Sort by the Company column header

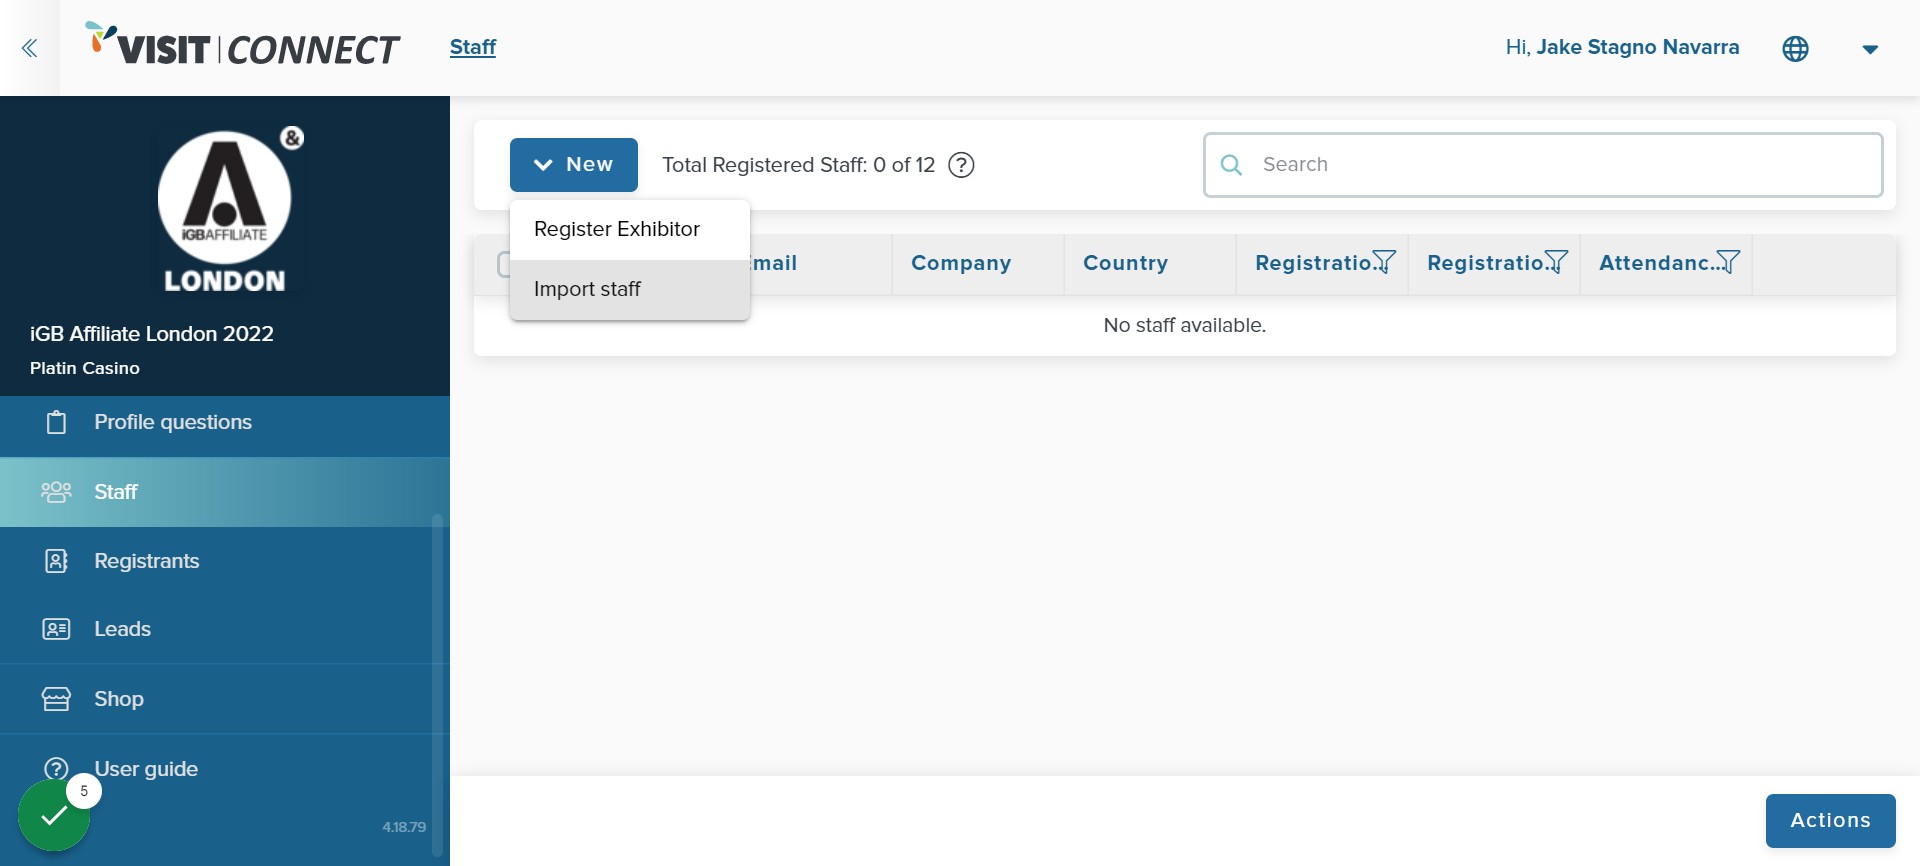pos(961,263)
